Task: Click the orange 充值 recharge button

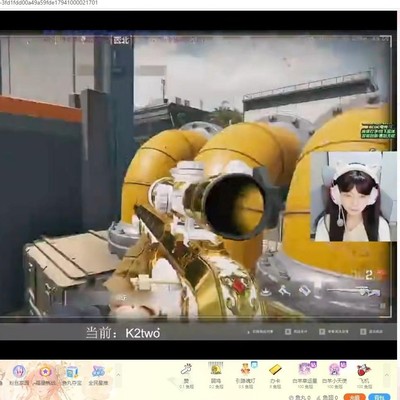Action: pyautogui.click(x=354, y=397)
